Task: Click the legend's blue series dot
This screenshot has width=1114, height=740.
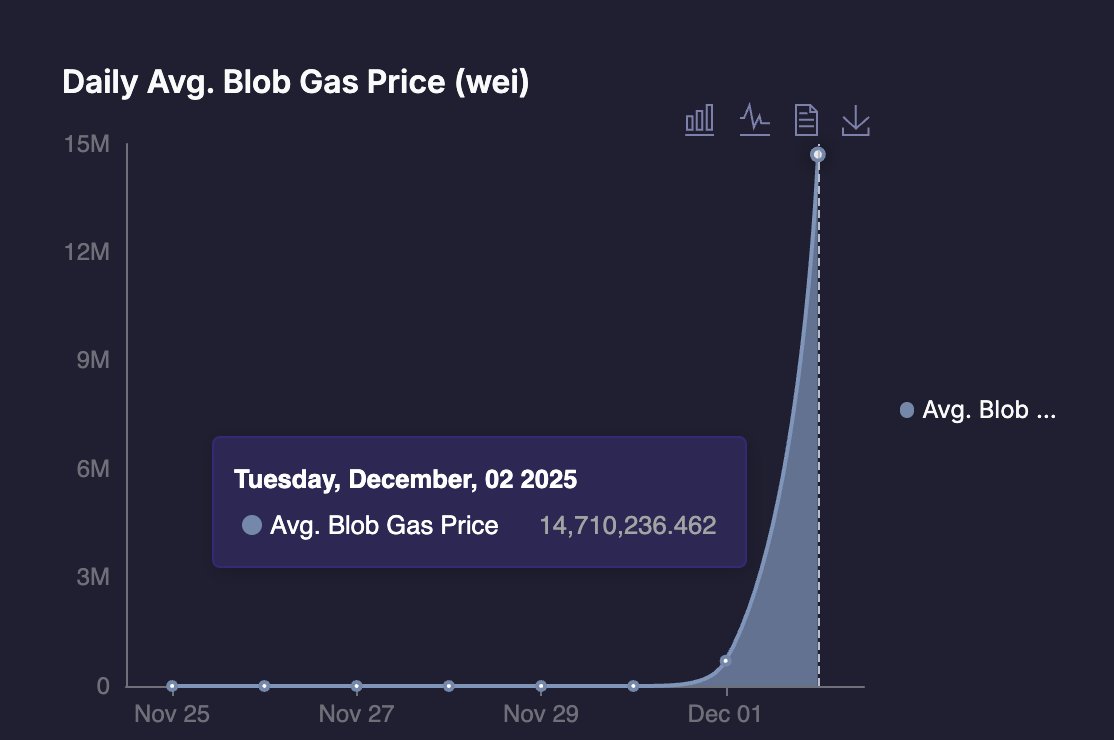Action: click(x=907, y=410)
